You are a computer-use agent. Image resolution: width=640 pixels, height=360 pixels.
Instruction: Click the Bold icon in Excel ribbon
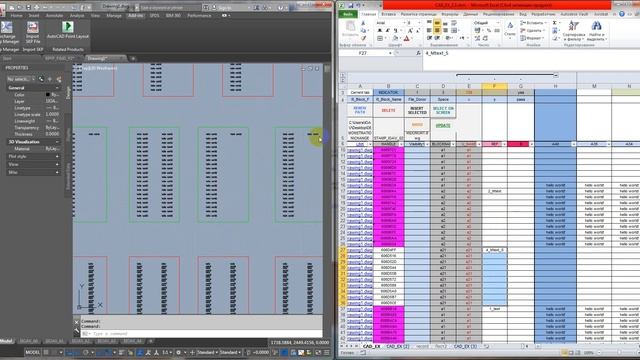pyautogui.click(x=380, y=31)
